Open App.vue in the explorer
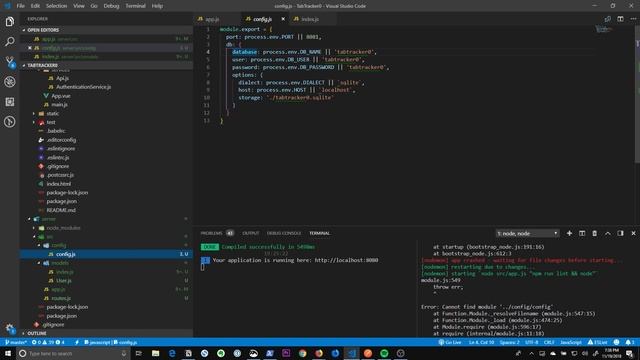The image size is (640, 360). (x=60, y=96)
